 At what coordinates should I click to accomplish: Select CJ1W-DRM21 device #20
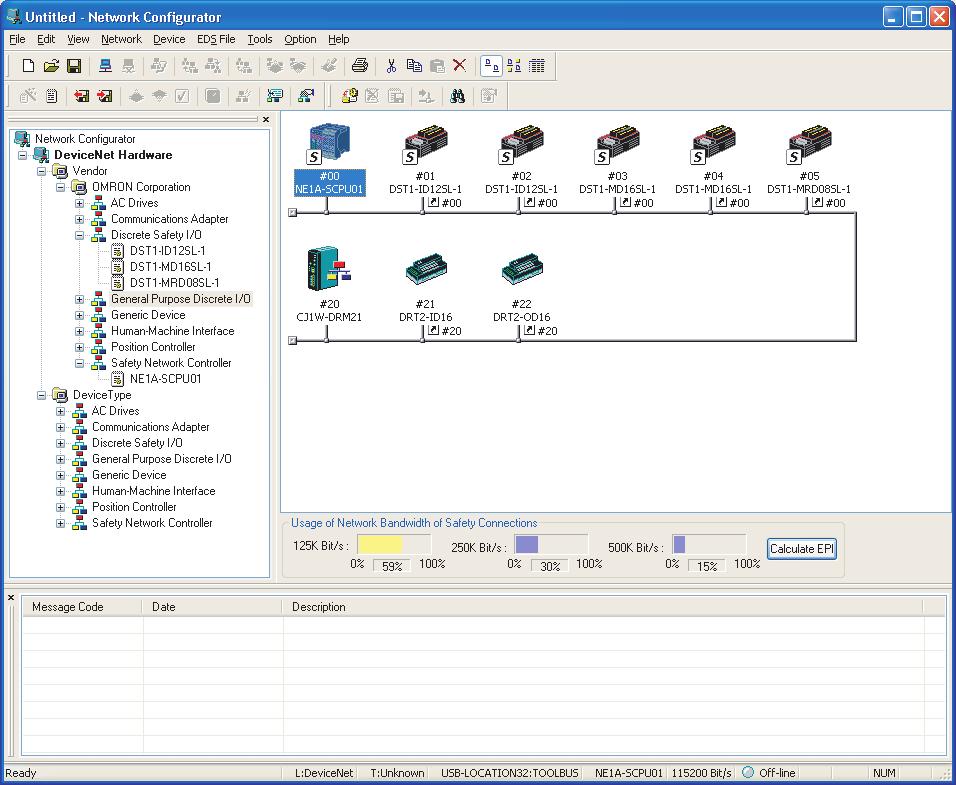329,285
